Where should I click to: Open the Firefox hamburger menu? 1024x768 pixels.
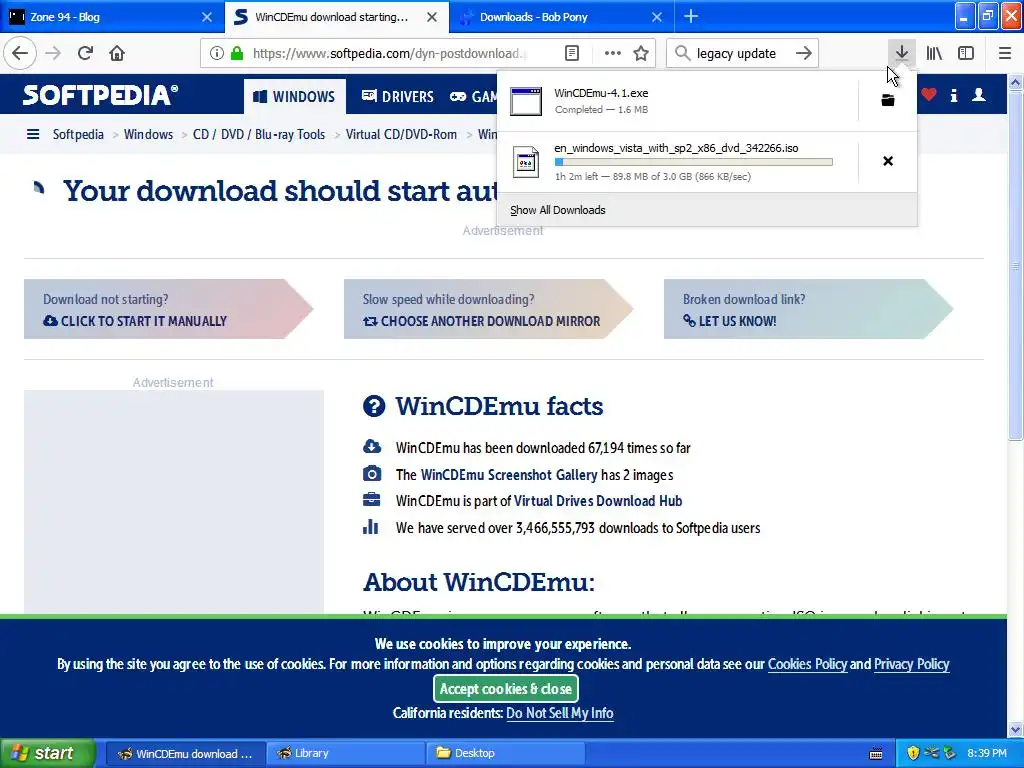(1005, 53)
